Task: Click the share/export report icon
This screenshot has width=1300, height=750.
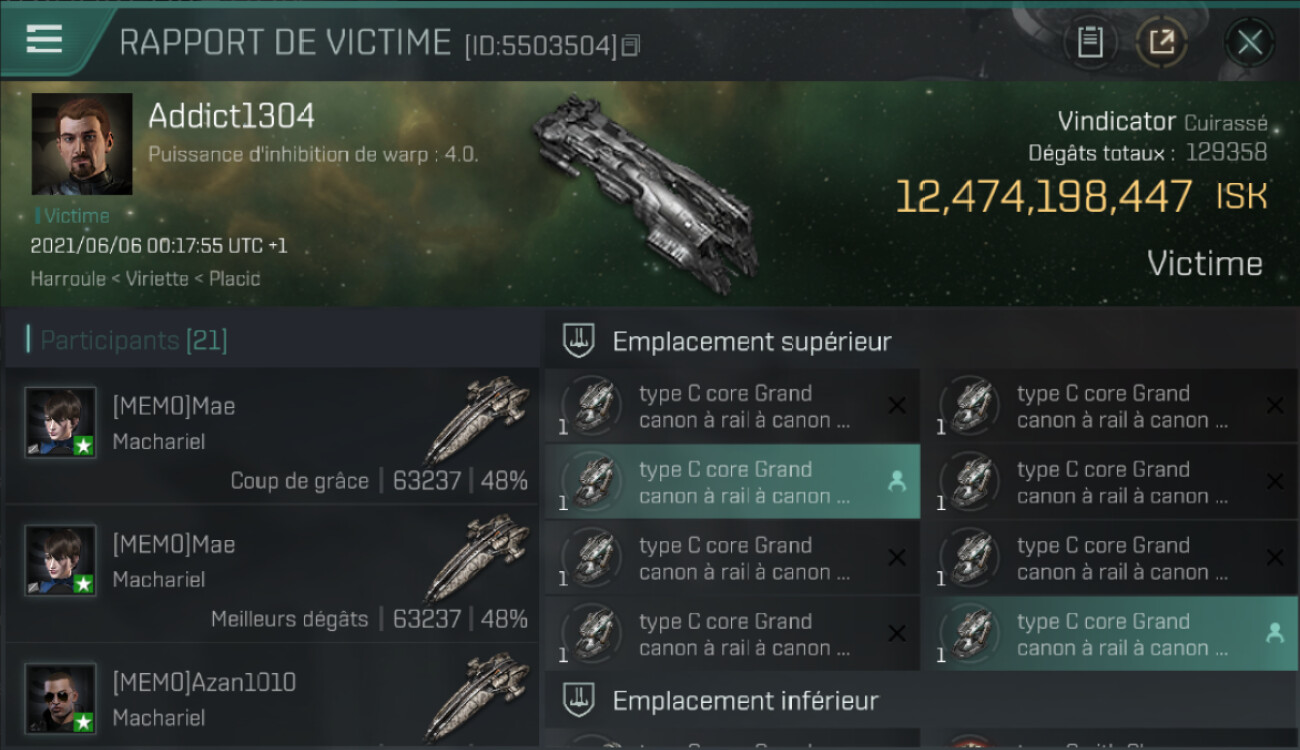Action: [x=1162, y=42]
